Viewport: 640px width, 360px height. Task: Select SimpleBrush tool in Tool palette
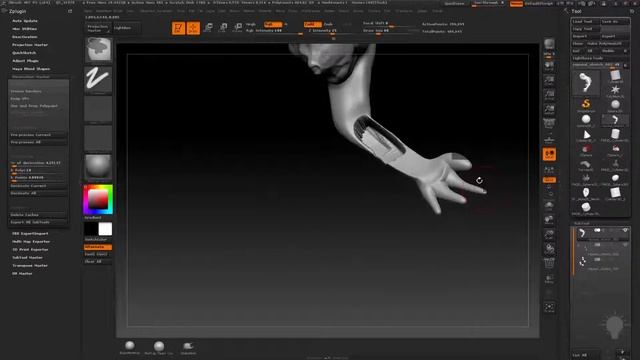click(x=586, y=104)
